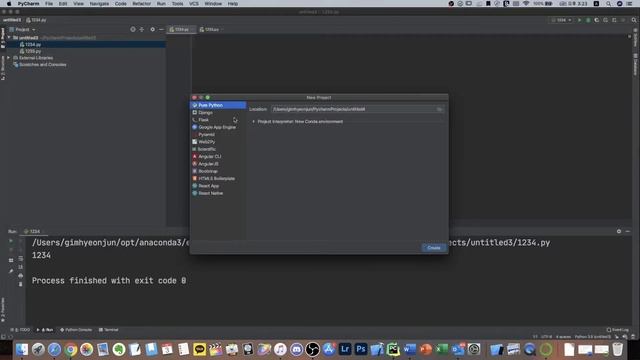The height and width of the screenshot is (360, 640).
Task: Browse for project location folder
Action: [440, 109]
